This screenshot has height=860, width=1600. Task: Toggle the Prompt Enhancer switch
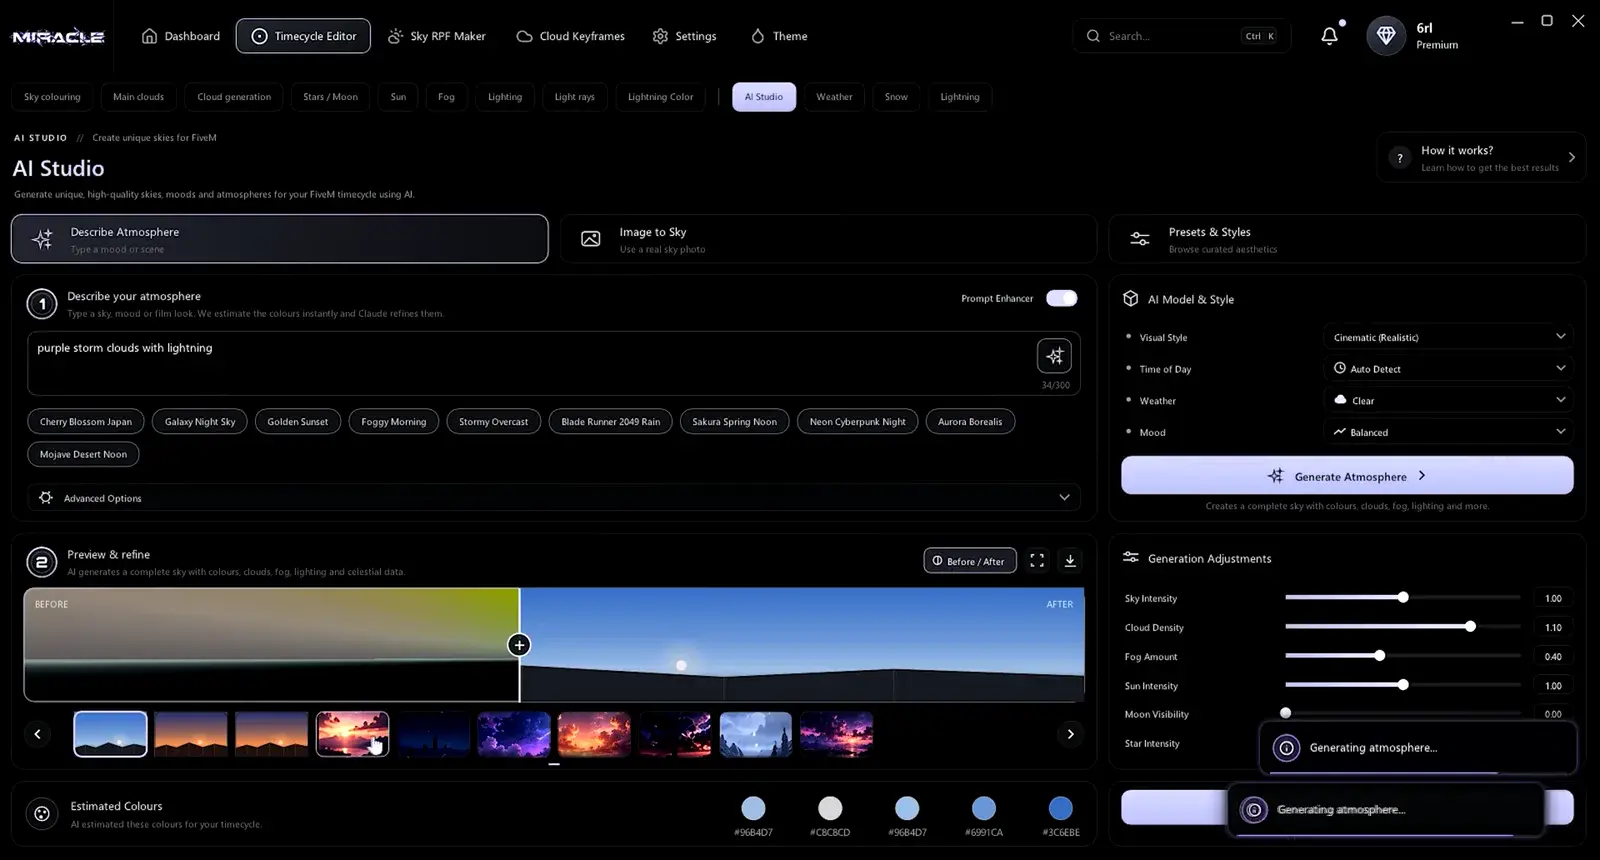coord(1062,298)
